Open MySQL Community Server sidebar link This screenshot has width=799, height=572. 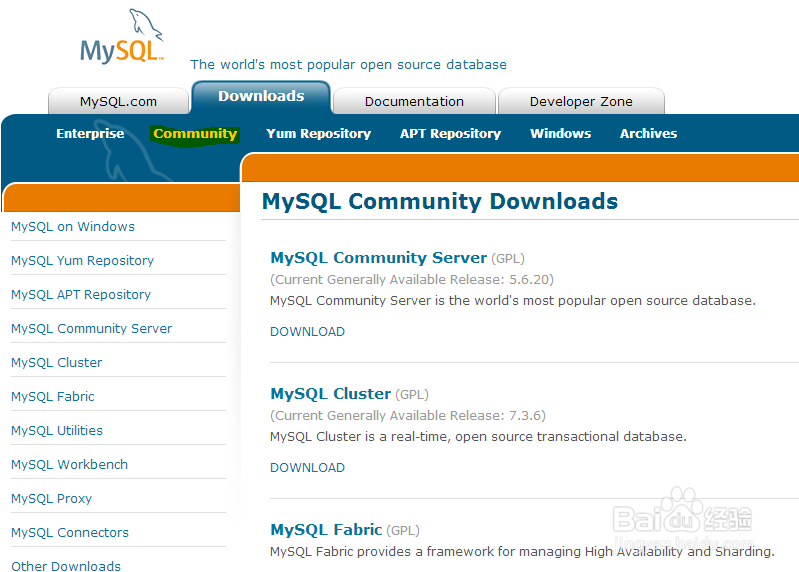[x=92, y=329]
